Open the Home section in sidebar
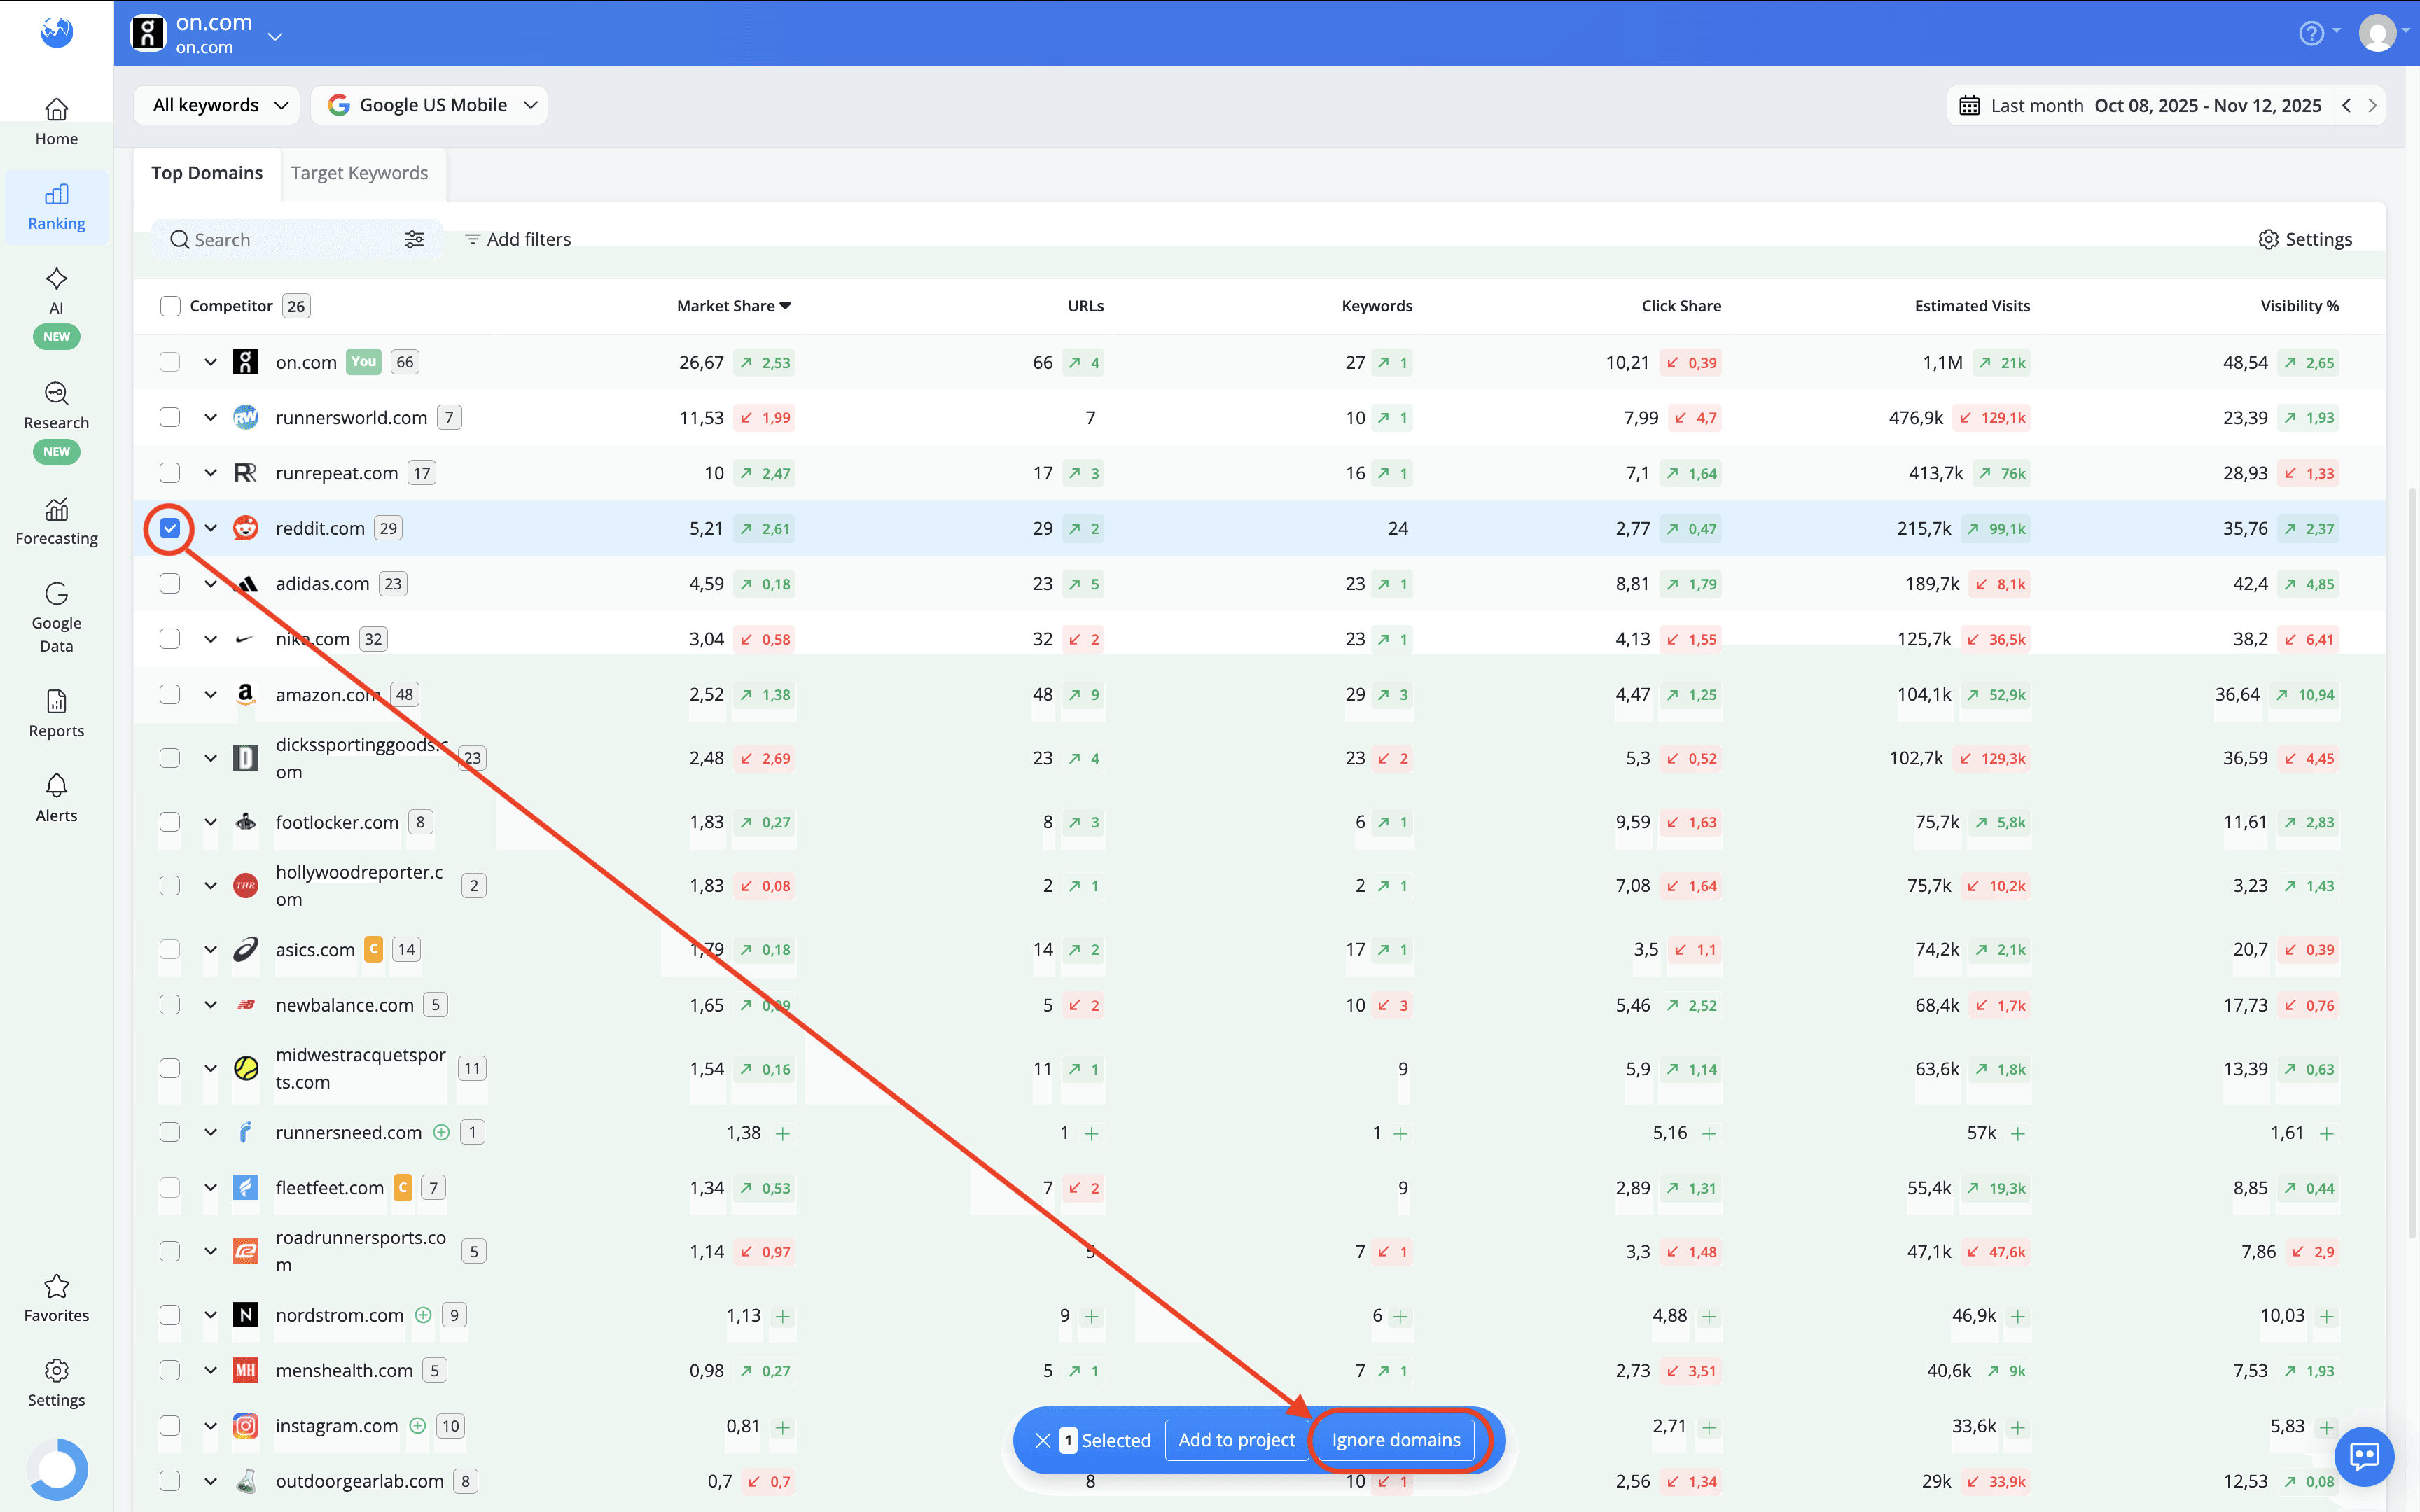 point(56,121)
